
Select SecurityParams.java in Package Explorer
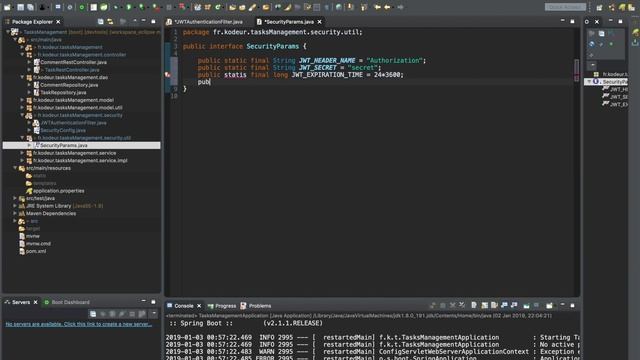click(81, 145)
